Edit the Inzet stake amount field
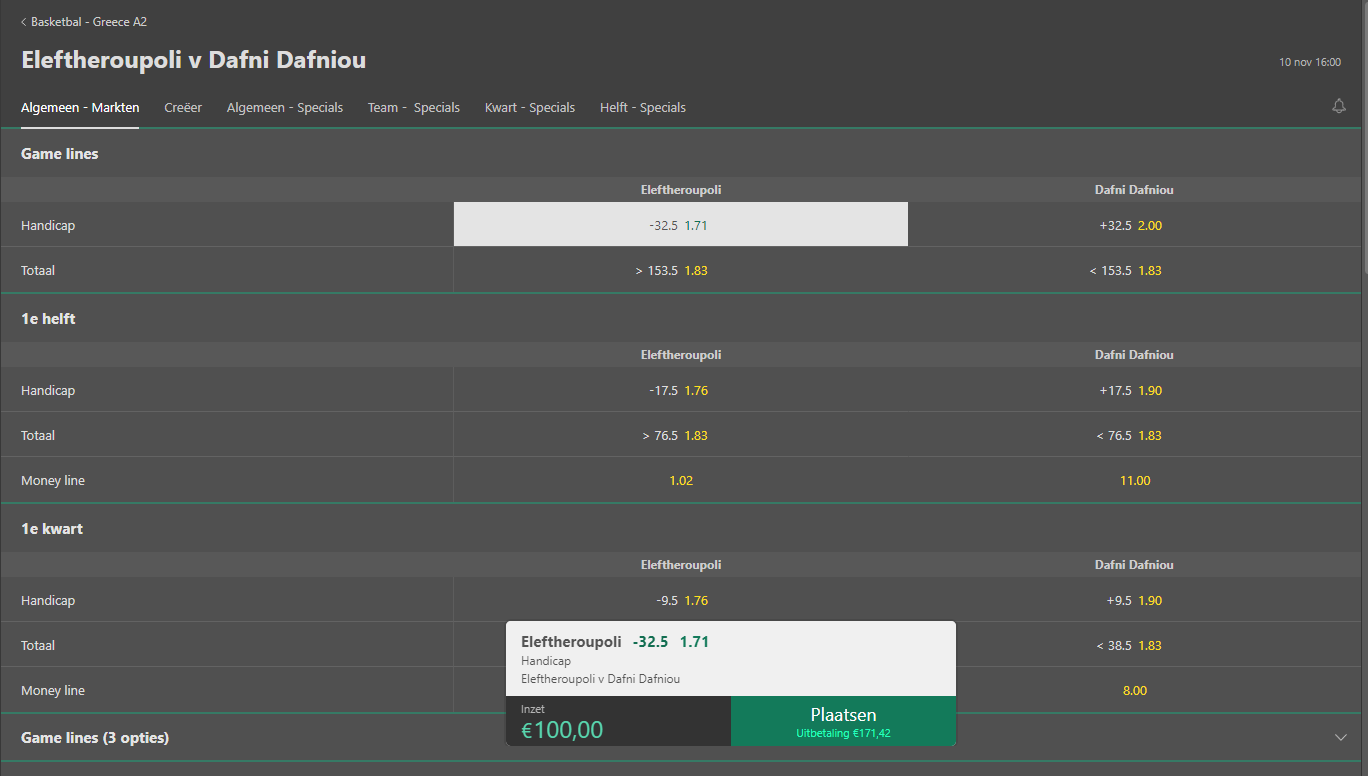This screenshot has height=776, width=1368. point(618,721)
